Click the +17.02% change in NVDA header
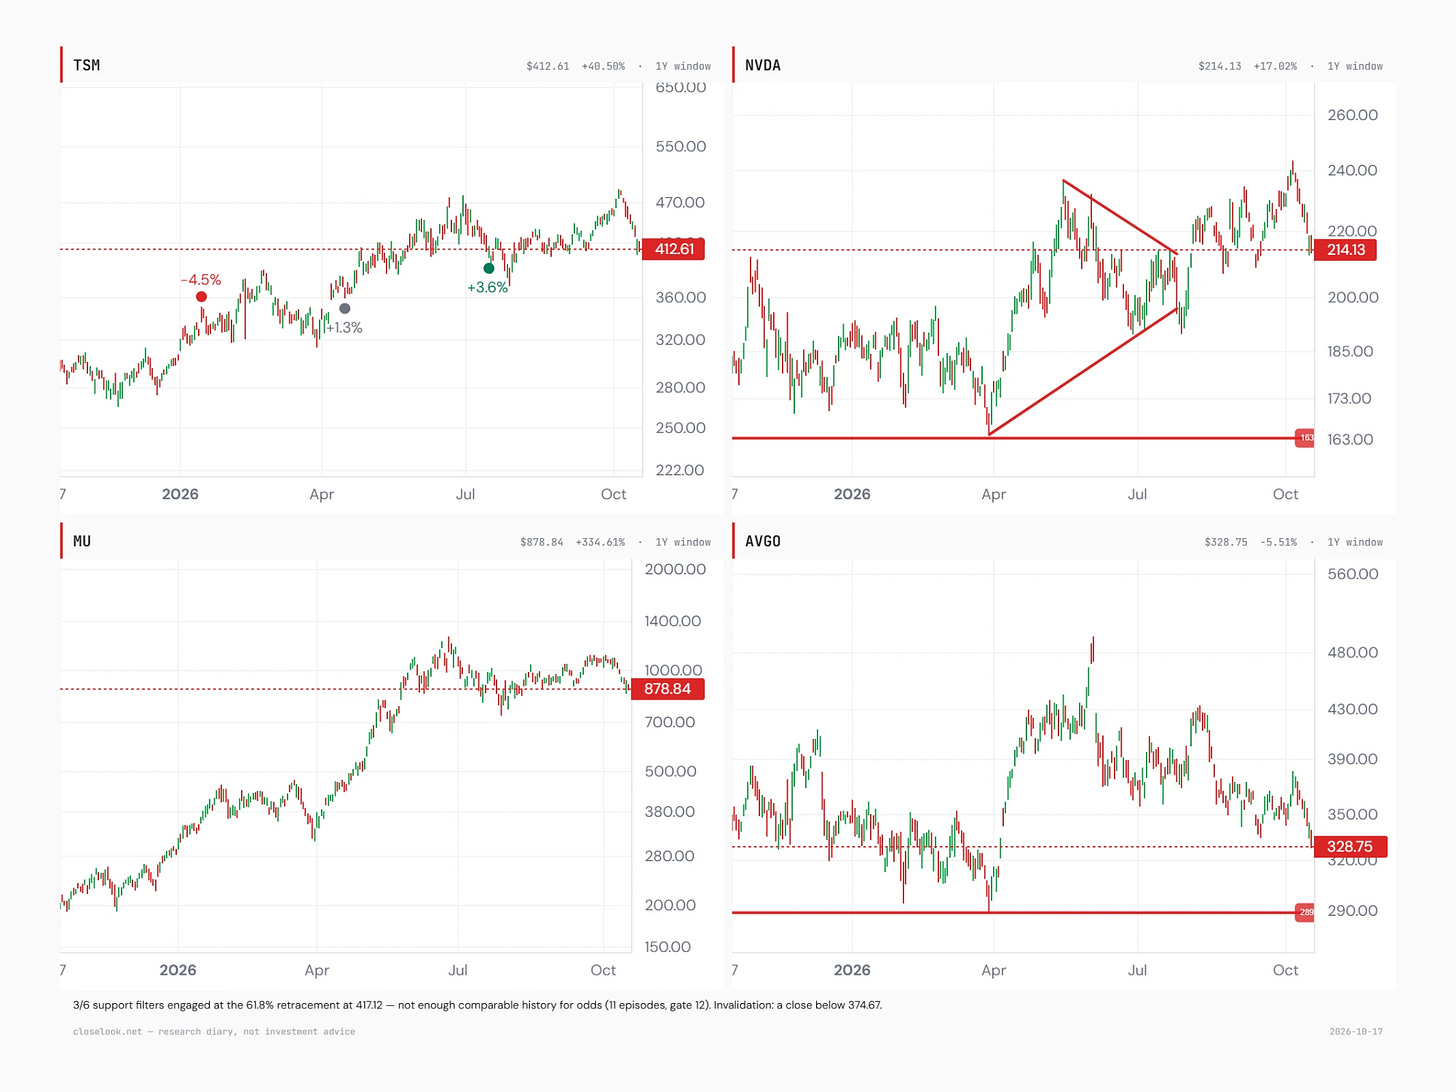 (1275, 66)
